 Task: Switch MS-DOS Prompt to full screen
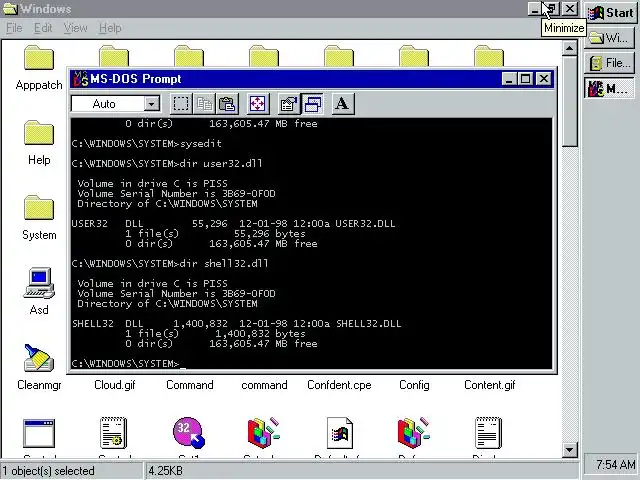pyautogui.click(x=258, y=104)
